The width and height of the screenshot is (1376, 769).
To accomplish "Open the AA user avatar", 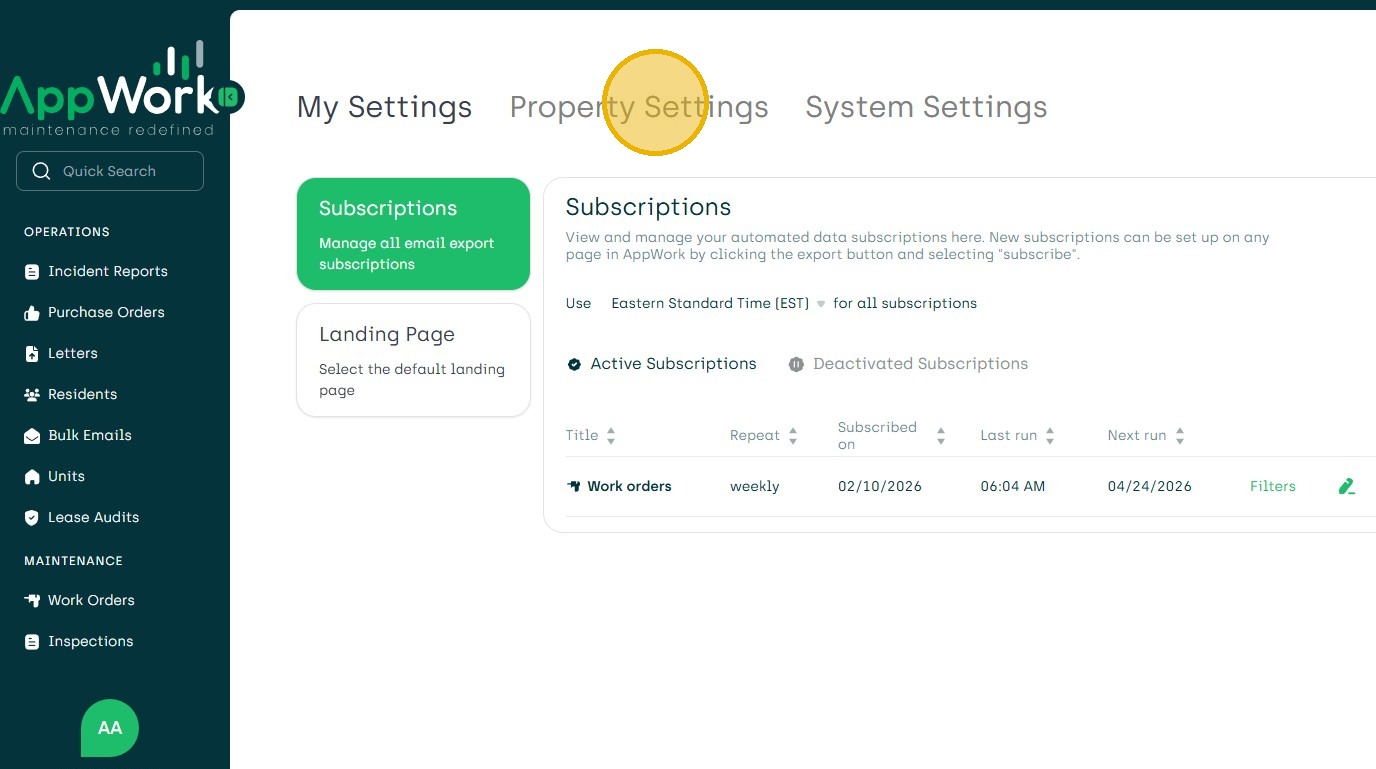I will 110,728.
